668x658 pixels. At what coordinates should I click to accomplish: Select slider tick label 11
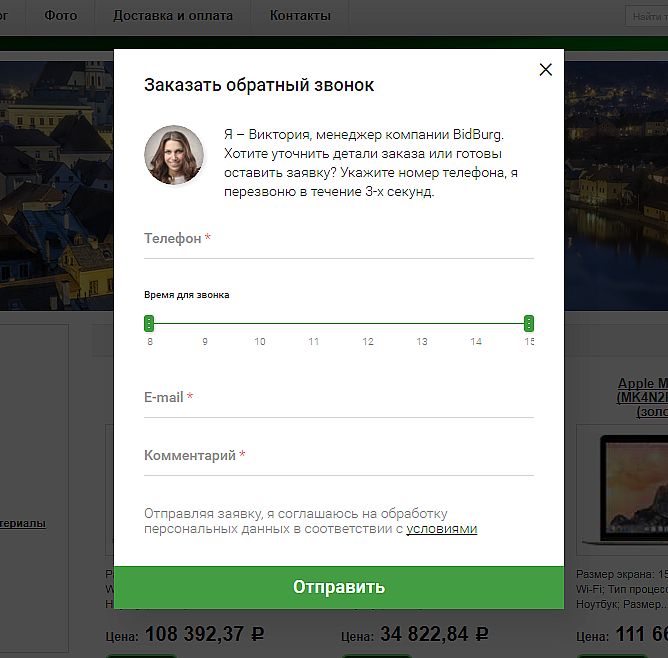click(x=314, y=342)
